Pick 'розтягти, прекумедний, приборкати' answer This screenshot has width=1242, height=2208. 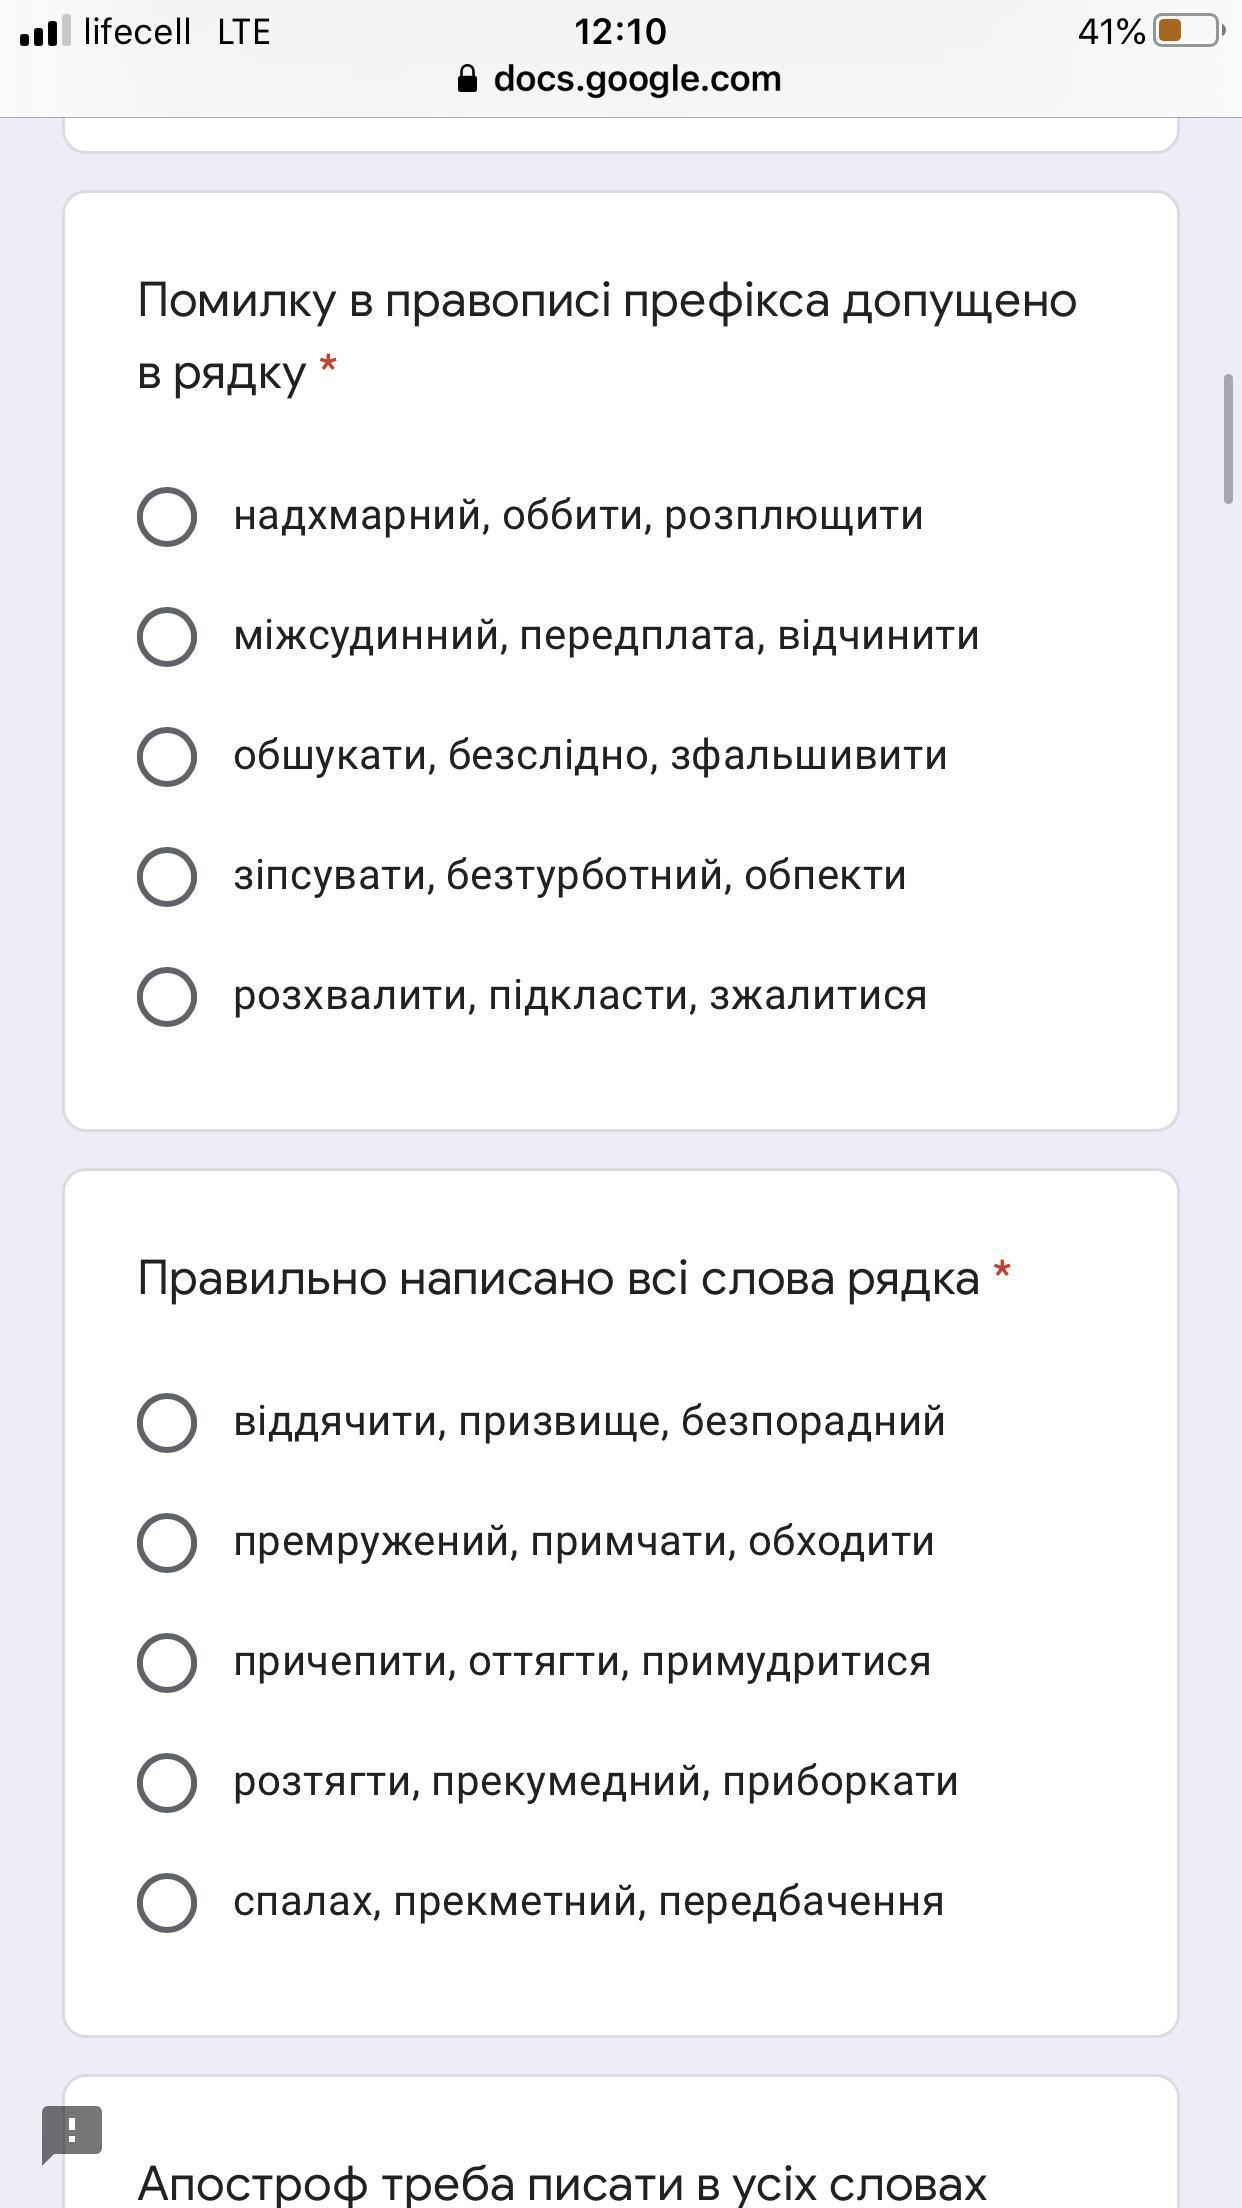(167, 1783)
